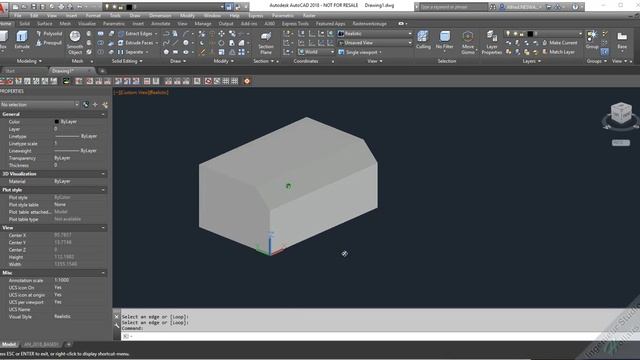
Task: Expand the Draw panel dropdown
Action: coord(178,61)
